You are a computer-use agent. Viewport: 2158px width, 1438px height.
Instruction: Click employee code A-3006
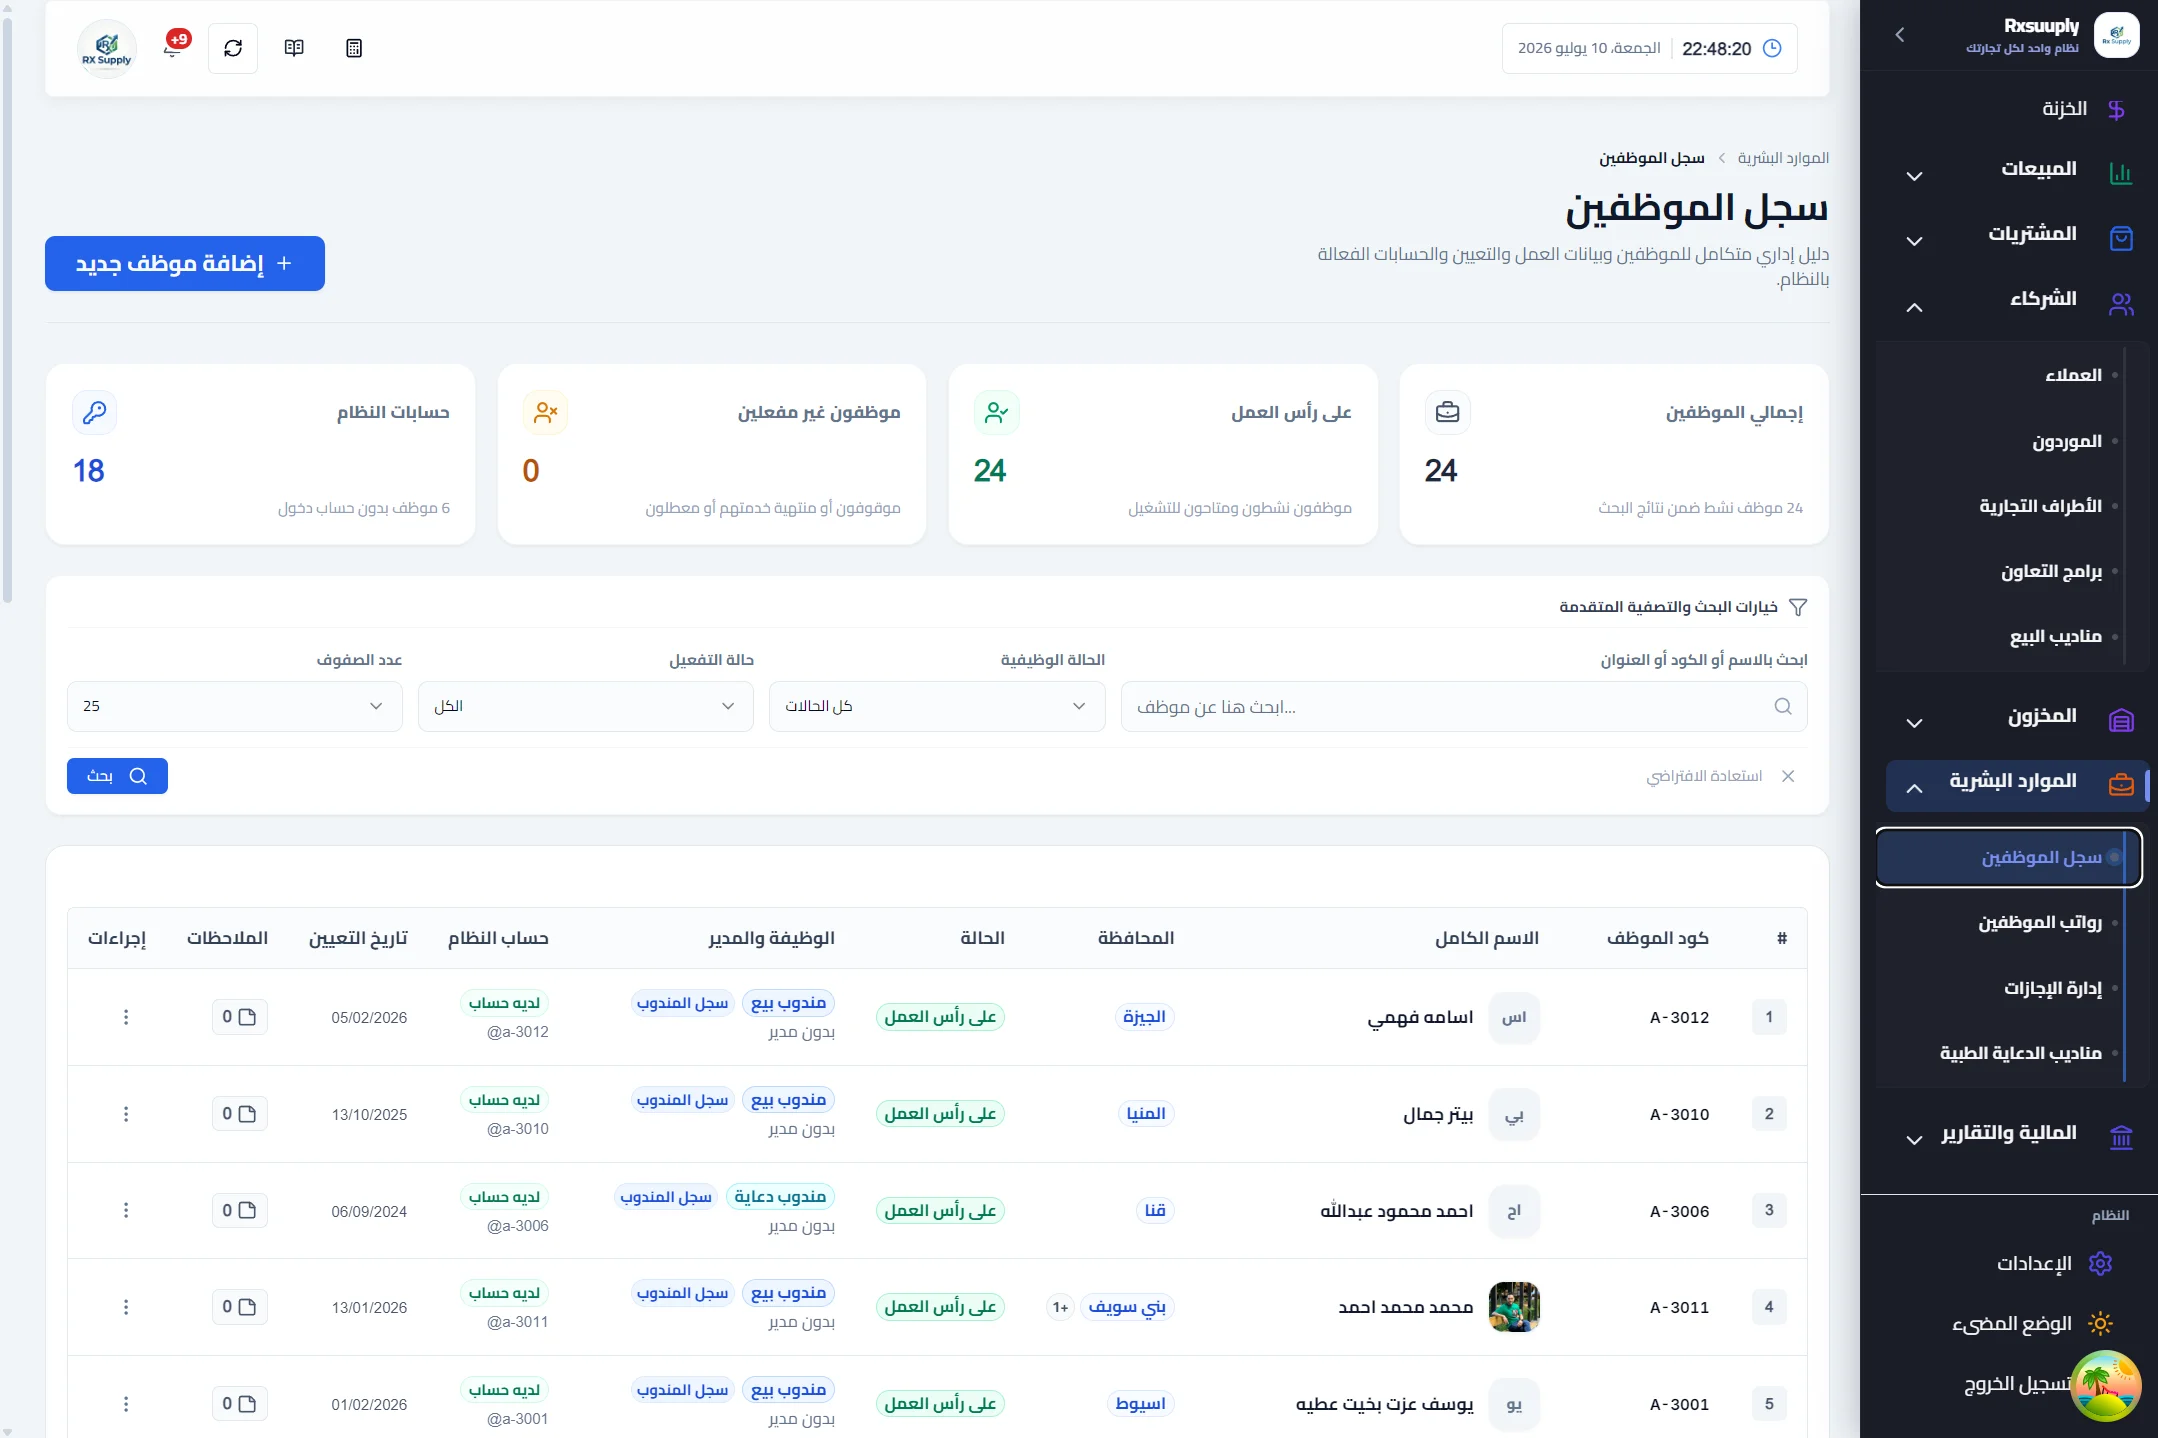click(x=1679, y=1211)
